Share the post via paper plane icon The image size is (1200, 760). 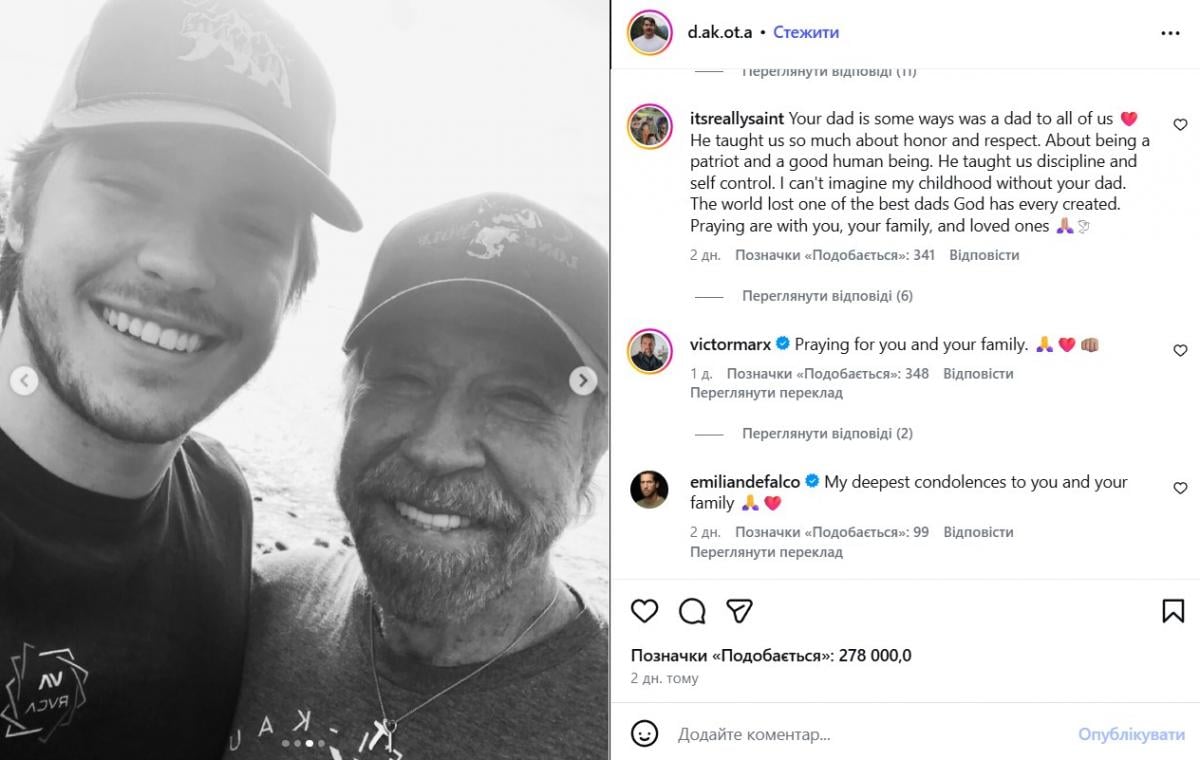tap(739, 611)
